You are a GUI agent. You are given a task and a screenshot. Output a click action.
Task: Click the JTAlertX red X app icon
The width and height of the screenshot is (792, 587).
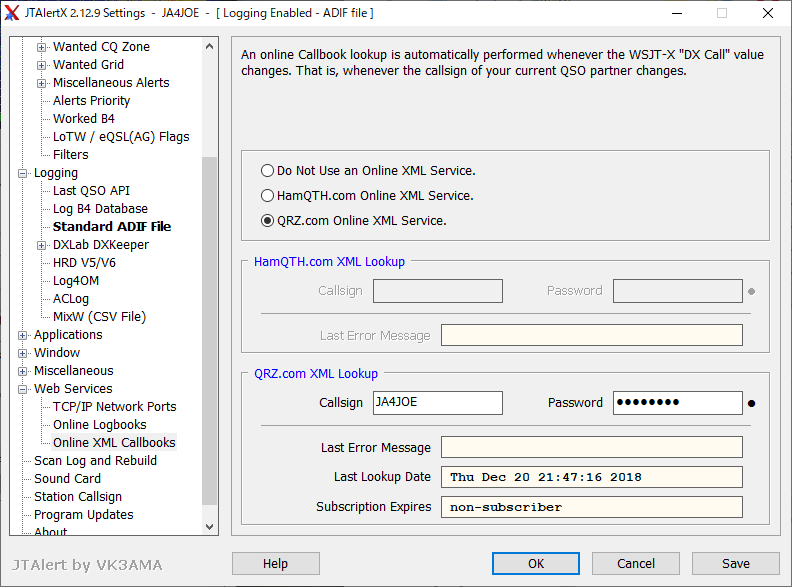point(11,13)
